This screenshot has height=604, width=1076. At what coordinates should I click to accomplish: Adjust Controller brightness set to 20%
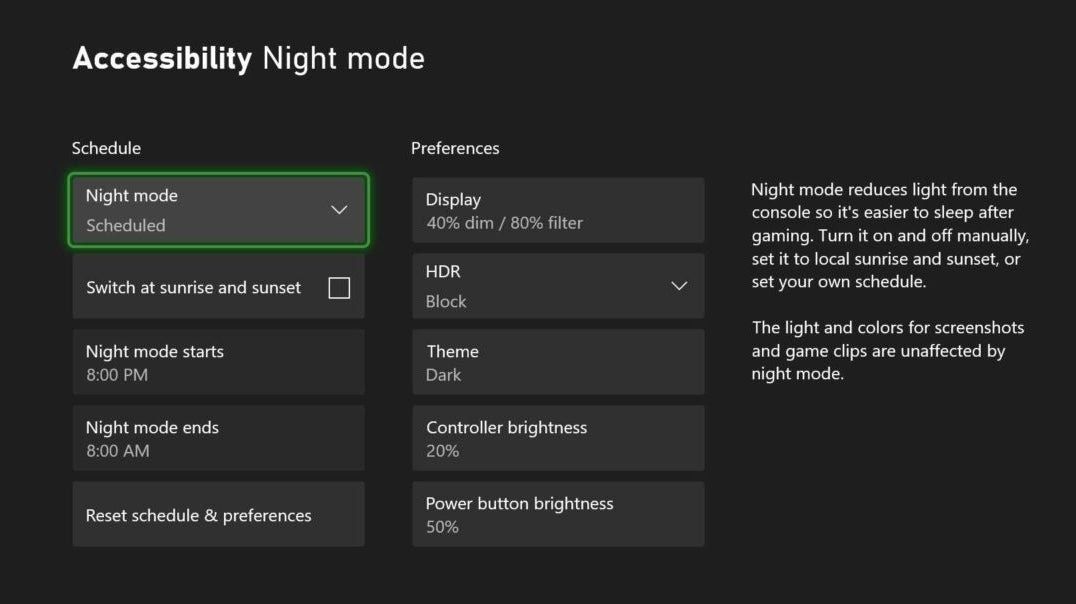tap(558, 438)
